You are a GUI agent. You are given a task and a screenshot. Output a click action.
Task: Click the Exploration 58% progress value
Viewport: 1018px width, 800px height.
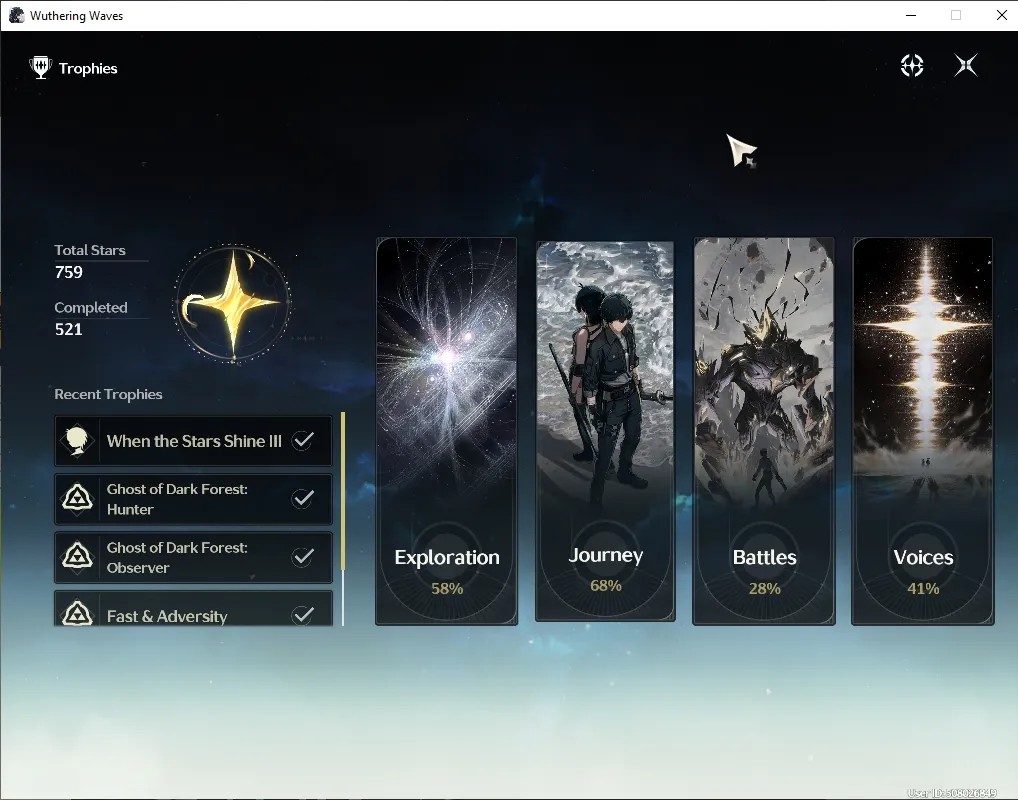tap(447, 588)
